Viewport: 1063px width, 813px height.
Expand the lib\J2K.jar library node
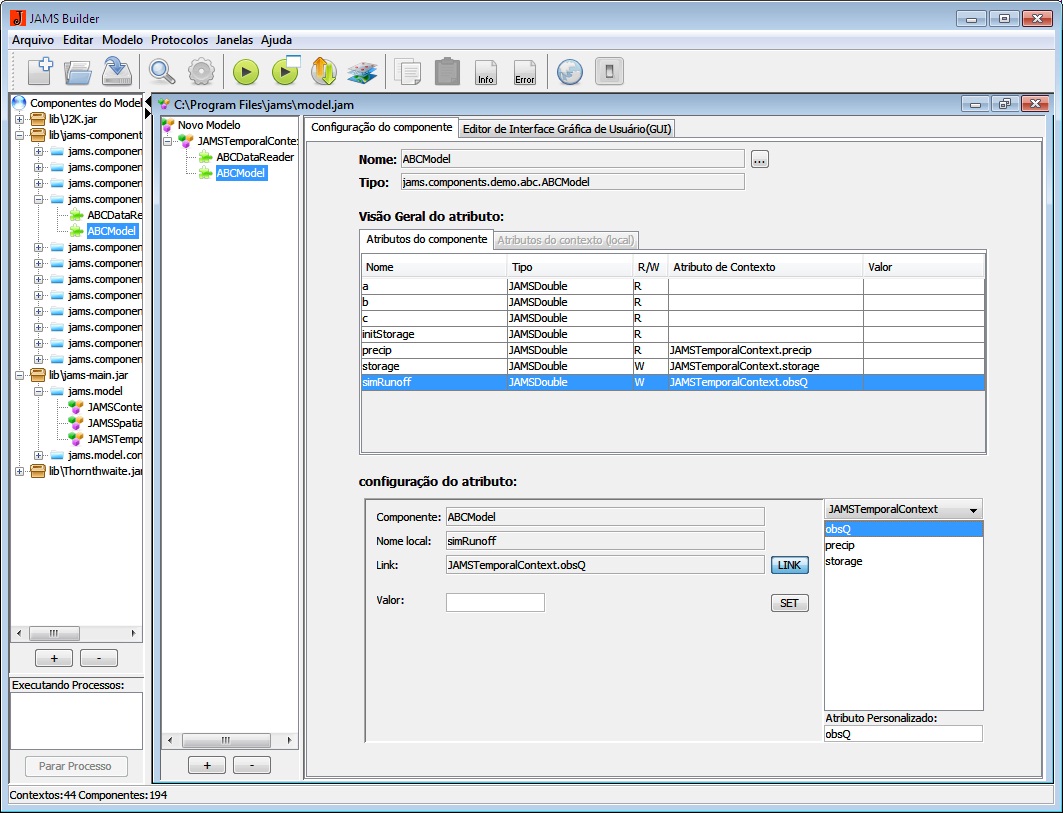20,119
